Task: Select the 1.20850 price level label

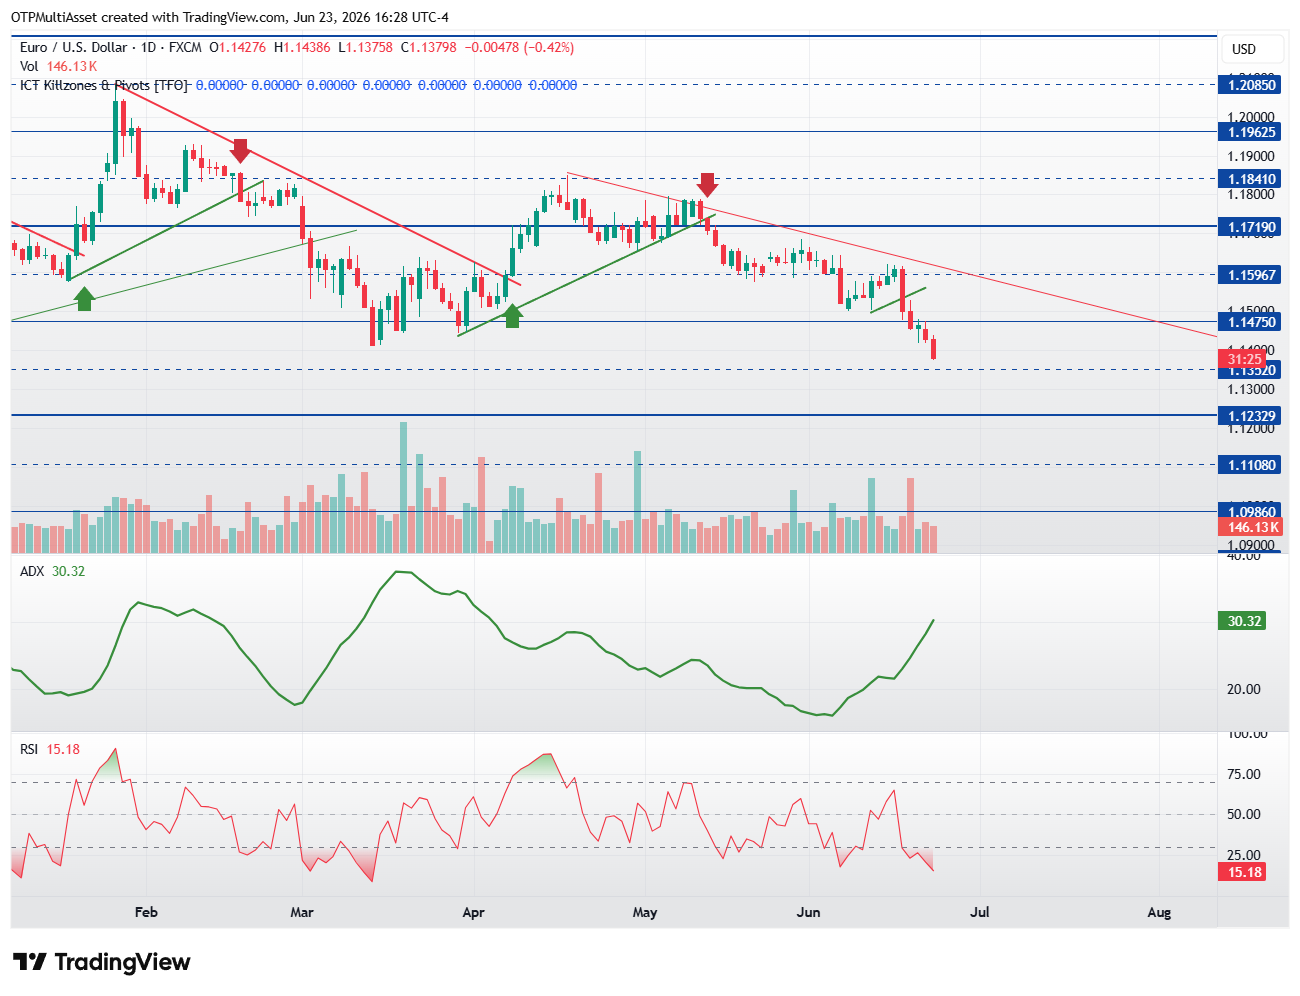Action: point(1251,85)
